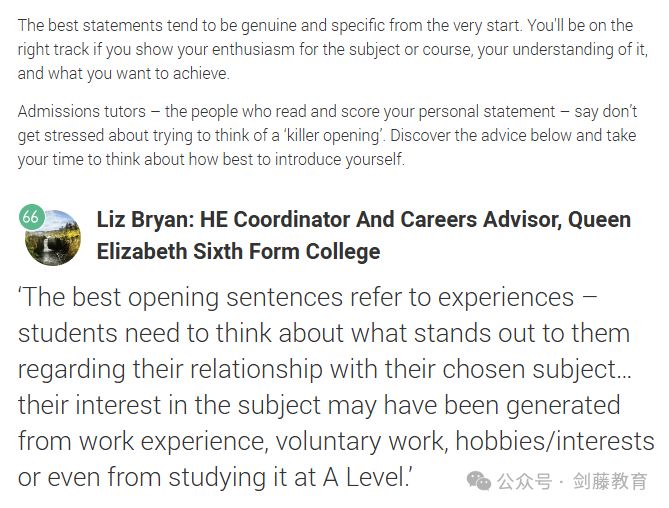Click 'work experience' in the quote
Viewport: 669px width, 508px height.
pos(173,441)
